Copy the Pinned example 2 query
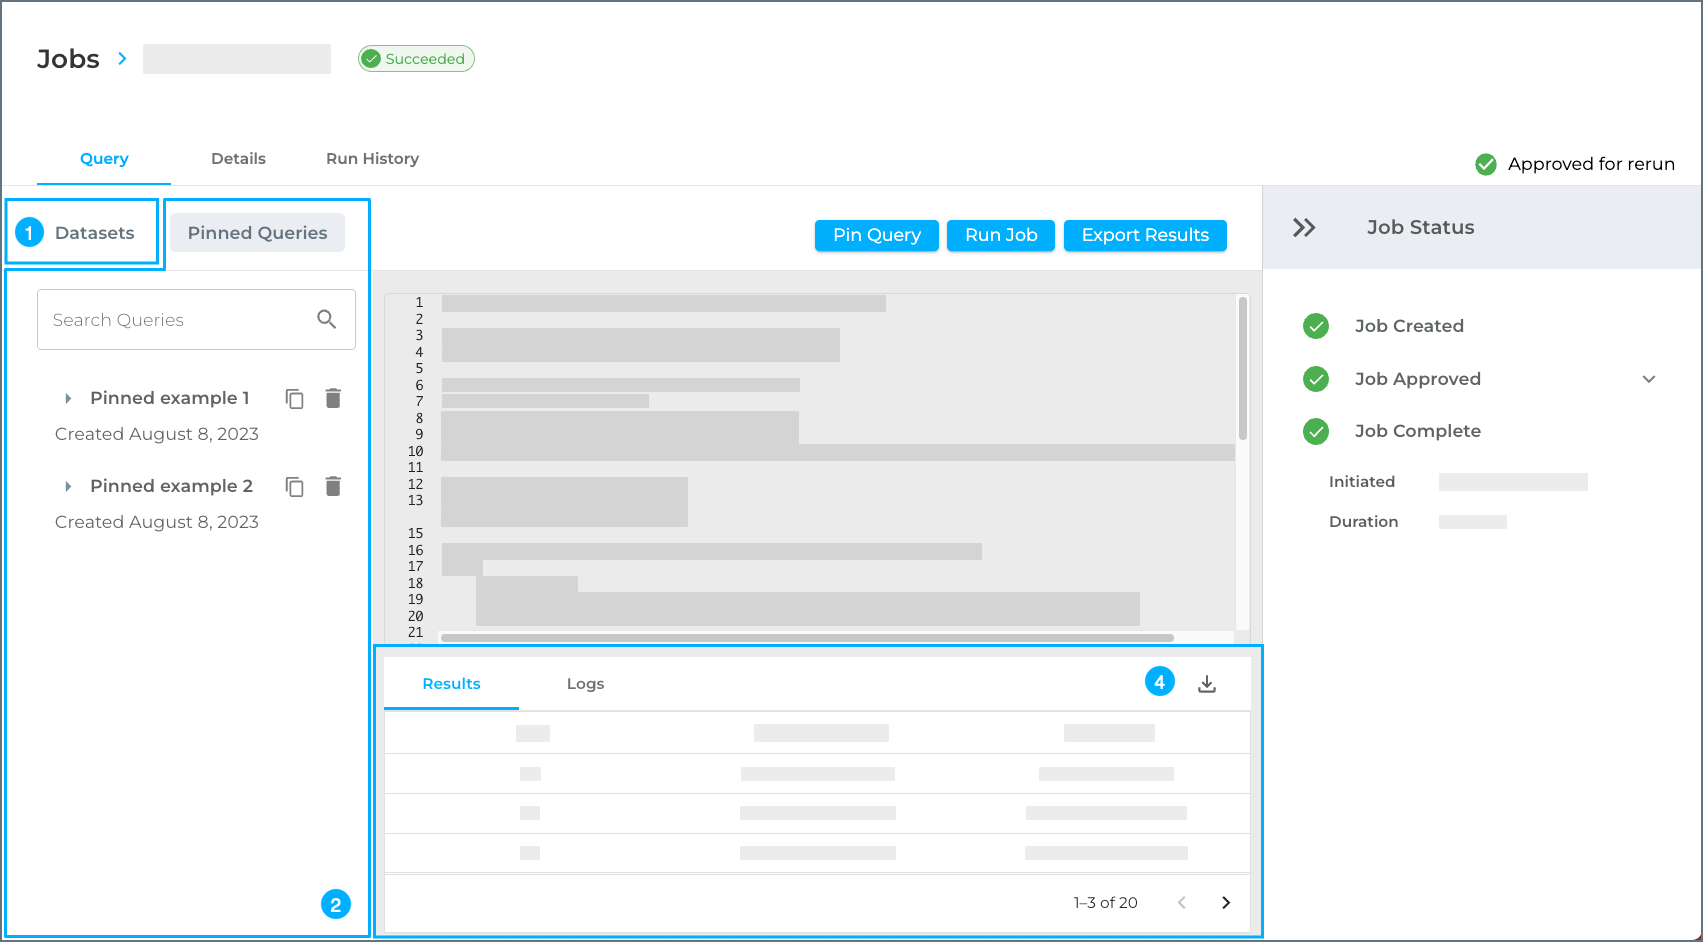Image resolution: width=1703 pixels, height=942 pixels. [294, 487]
